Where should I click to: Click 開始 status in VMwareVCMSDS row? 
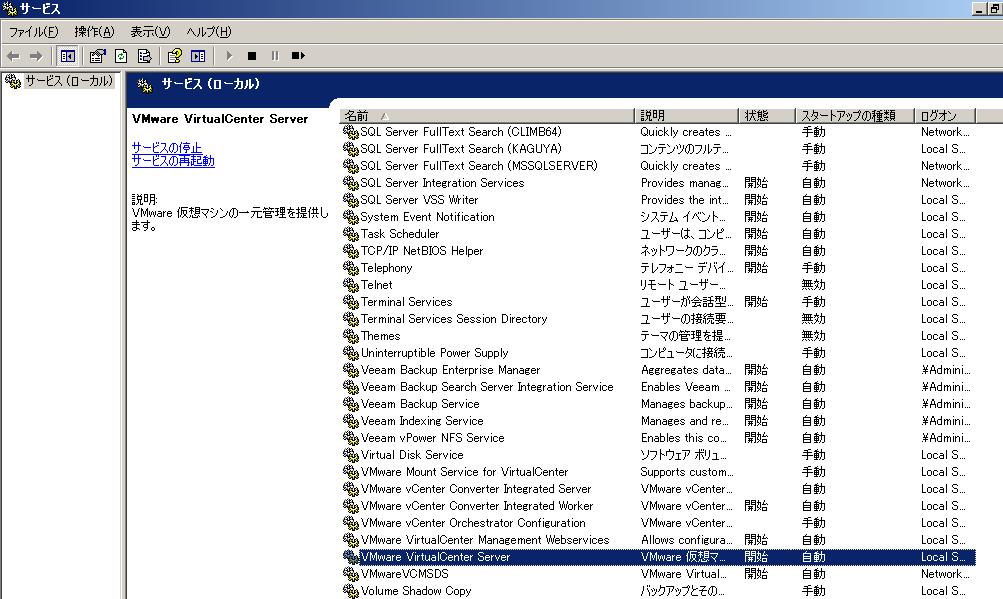tap(756, 574)
